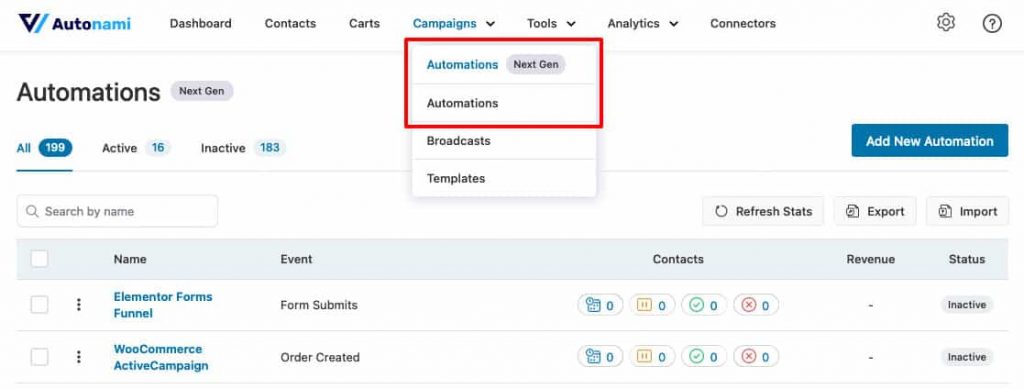Focus the Search by name field

point(118,211)
